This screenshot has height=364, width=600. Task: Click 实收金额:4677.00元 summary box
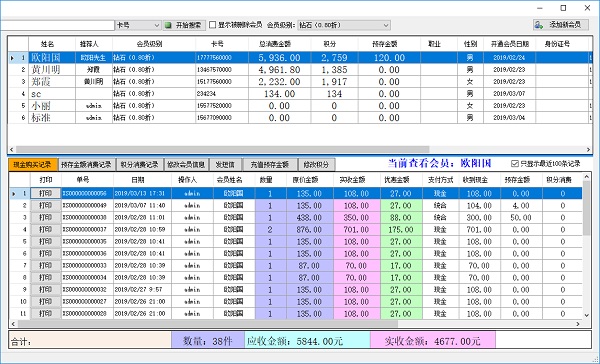click(433, 341)
